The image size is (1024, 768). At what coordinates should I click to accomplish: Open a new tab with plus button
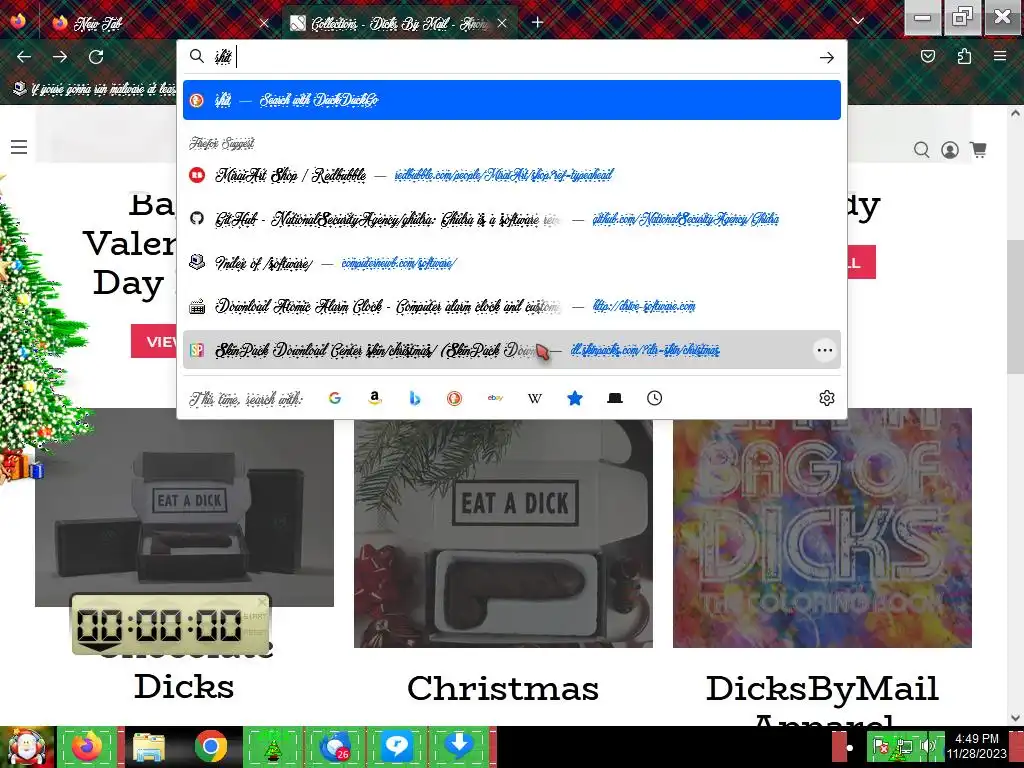[x=537, y=23]
